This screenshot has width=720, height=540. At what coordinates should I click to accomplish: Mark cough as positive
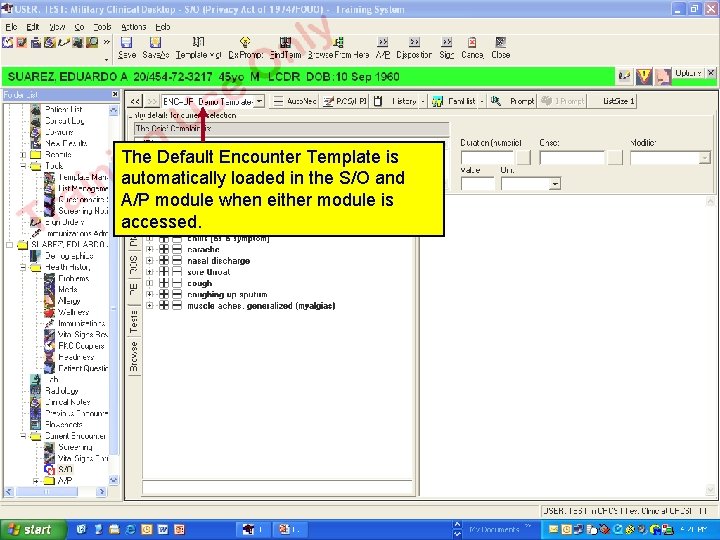click(x=164, y=283)
